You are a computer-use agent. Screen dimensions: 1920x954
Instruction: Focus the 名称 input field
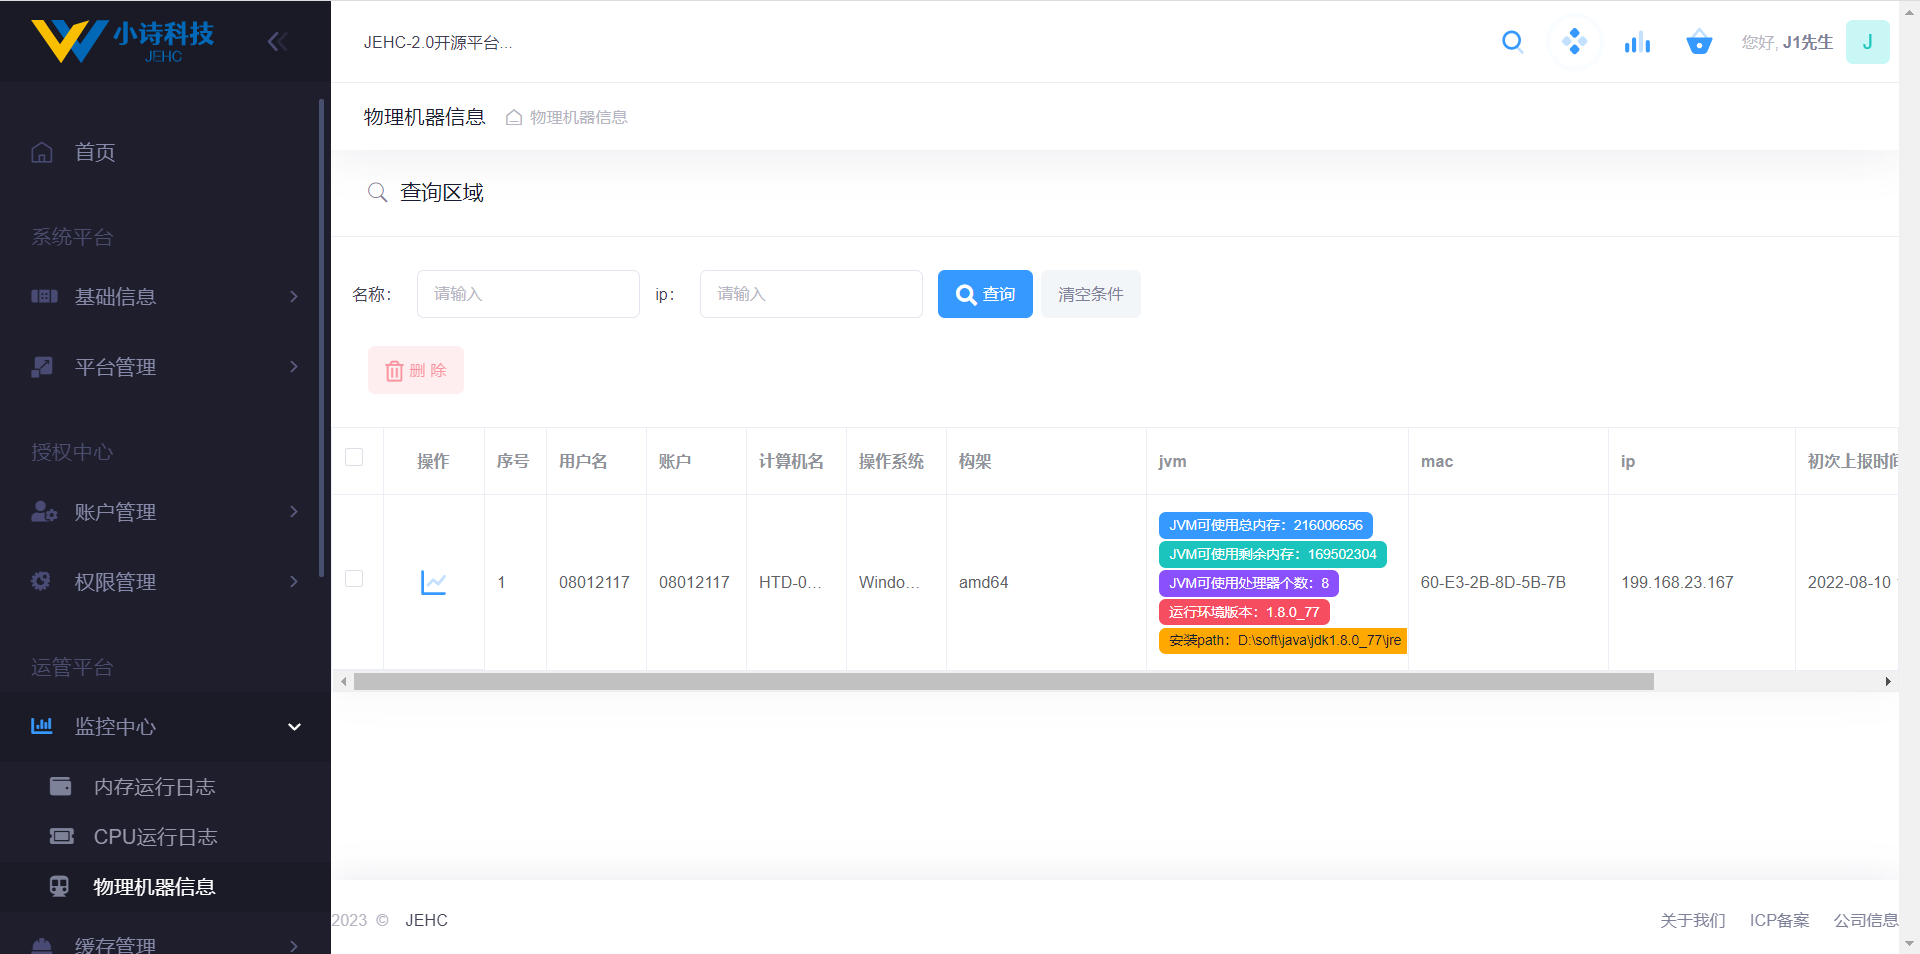(528, 294)
